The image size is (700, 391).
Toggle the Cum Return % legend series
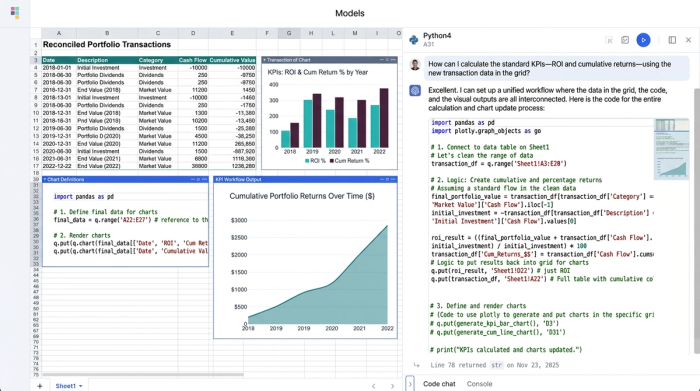350,161
